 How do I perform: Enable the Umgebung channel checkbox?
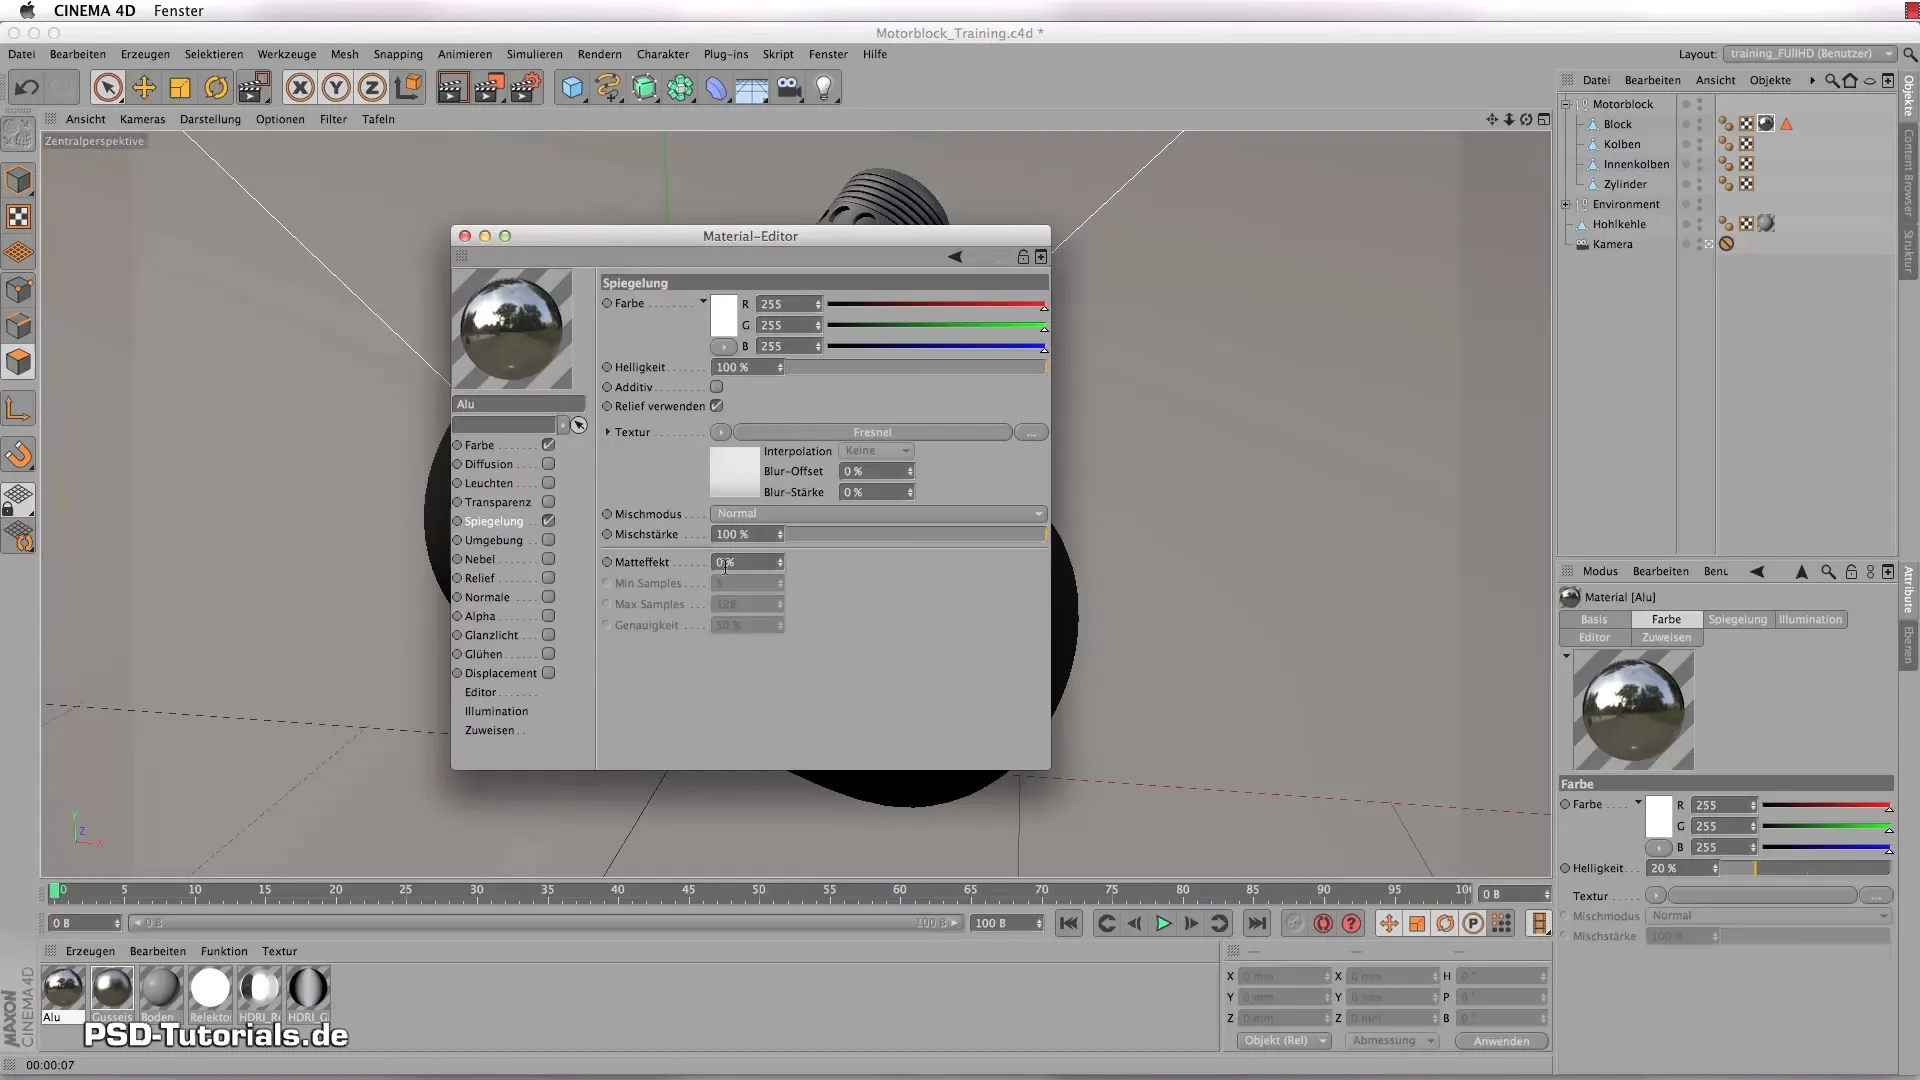(548, 540)
